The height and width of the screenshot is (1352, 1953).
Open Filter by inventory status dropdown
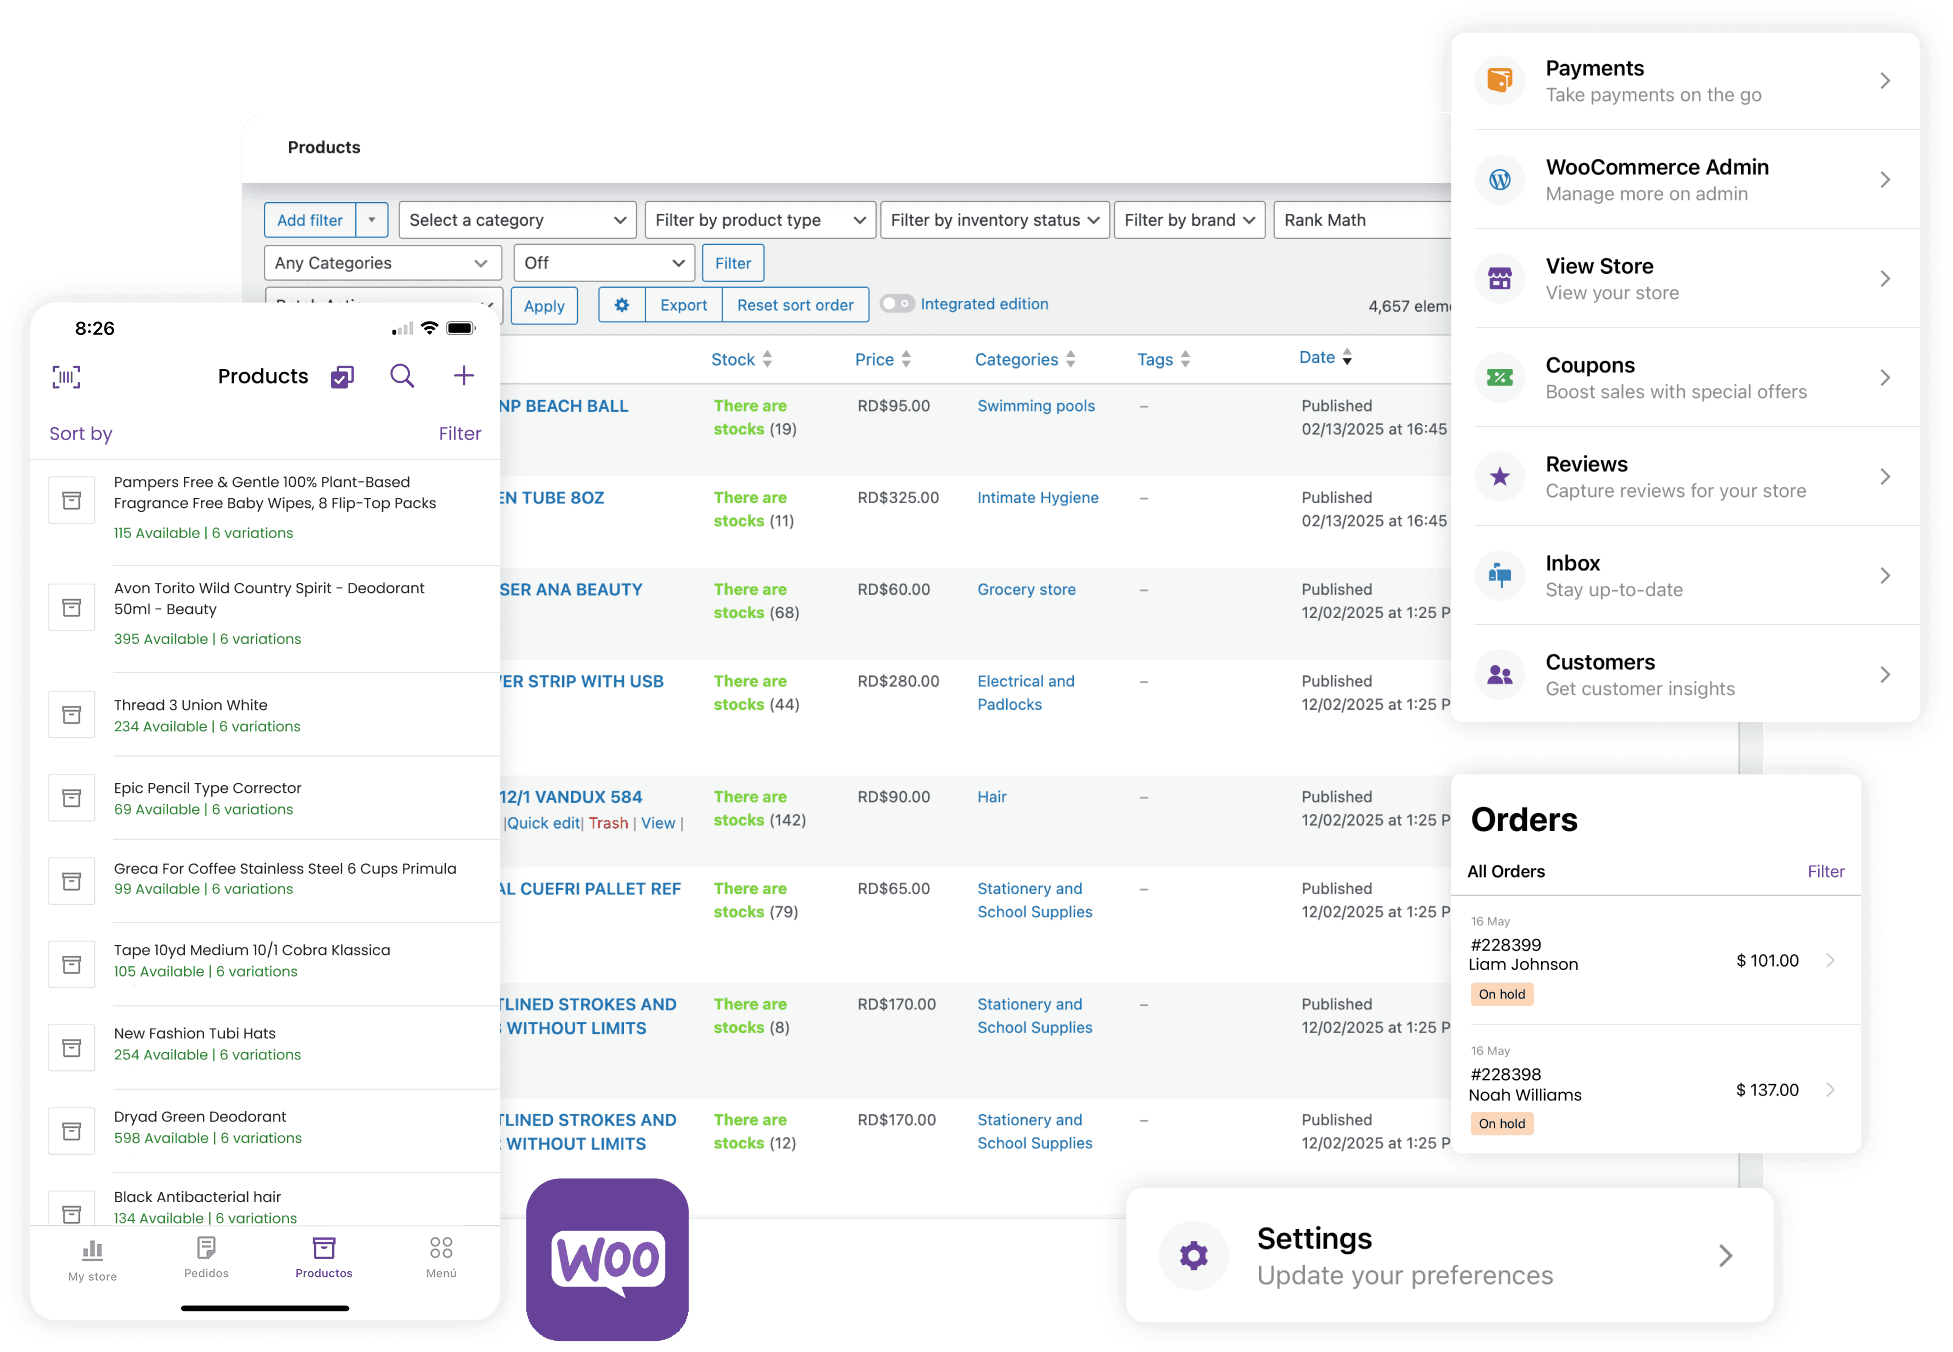coord(995,220)
